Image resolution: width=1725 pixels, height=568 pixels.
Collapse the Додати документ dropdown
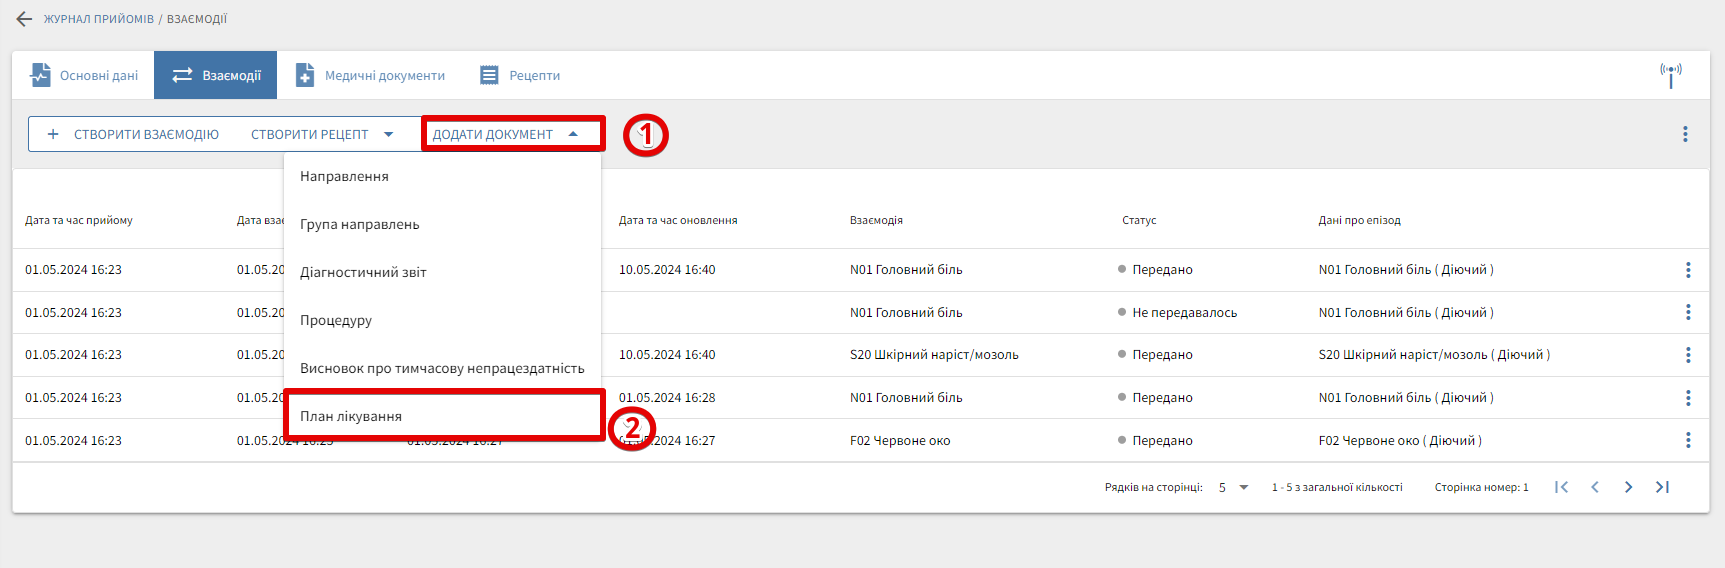point(573,134)
